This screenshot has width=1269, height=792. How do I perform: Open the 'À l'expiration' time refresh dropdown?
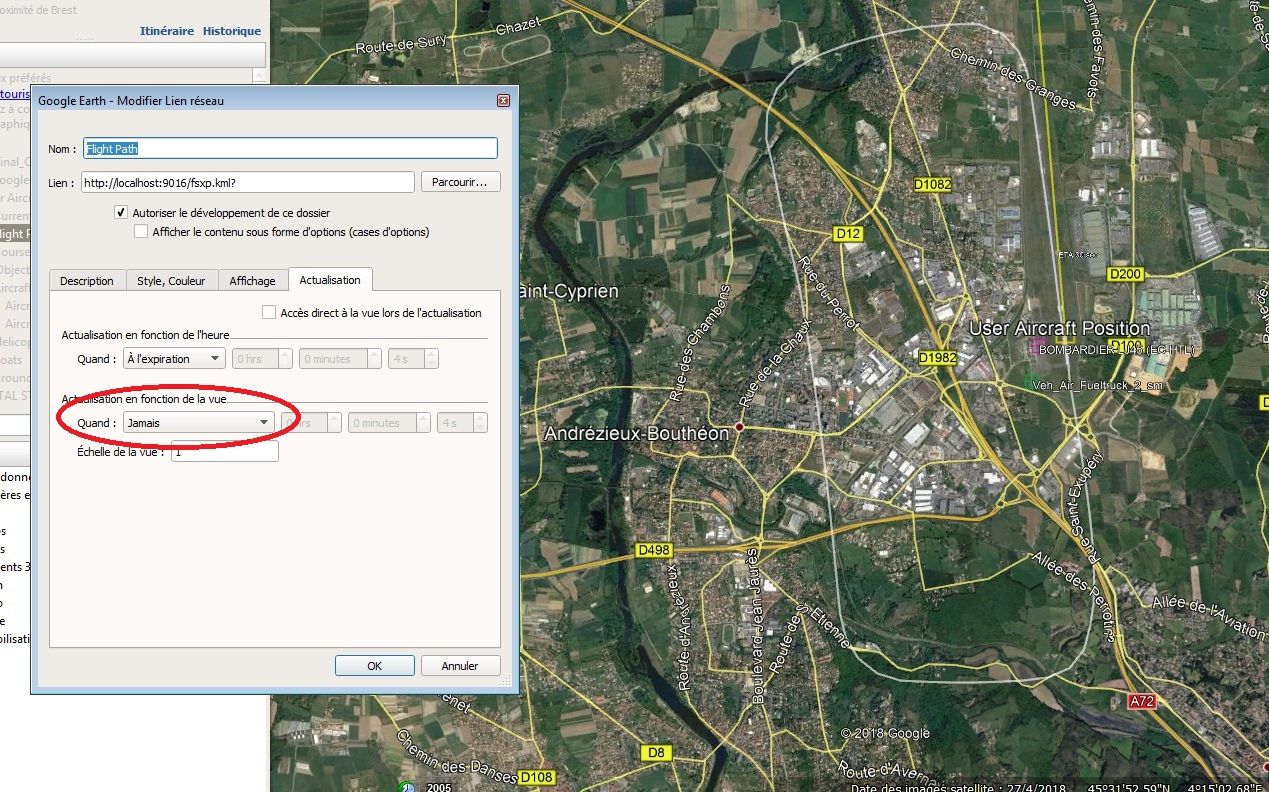click(x=174, y=359)
